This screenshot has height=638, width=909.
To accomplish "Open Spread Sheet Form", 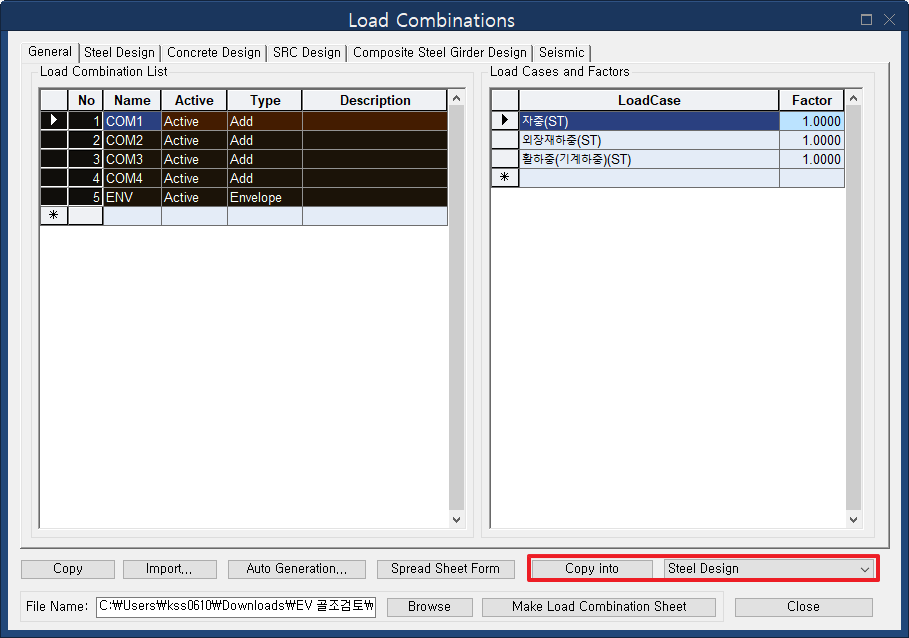I will [x=445, y=569].
